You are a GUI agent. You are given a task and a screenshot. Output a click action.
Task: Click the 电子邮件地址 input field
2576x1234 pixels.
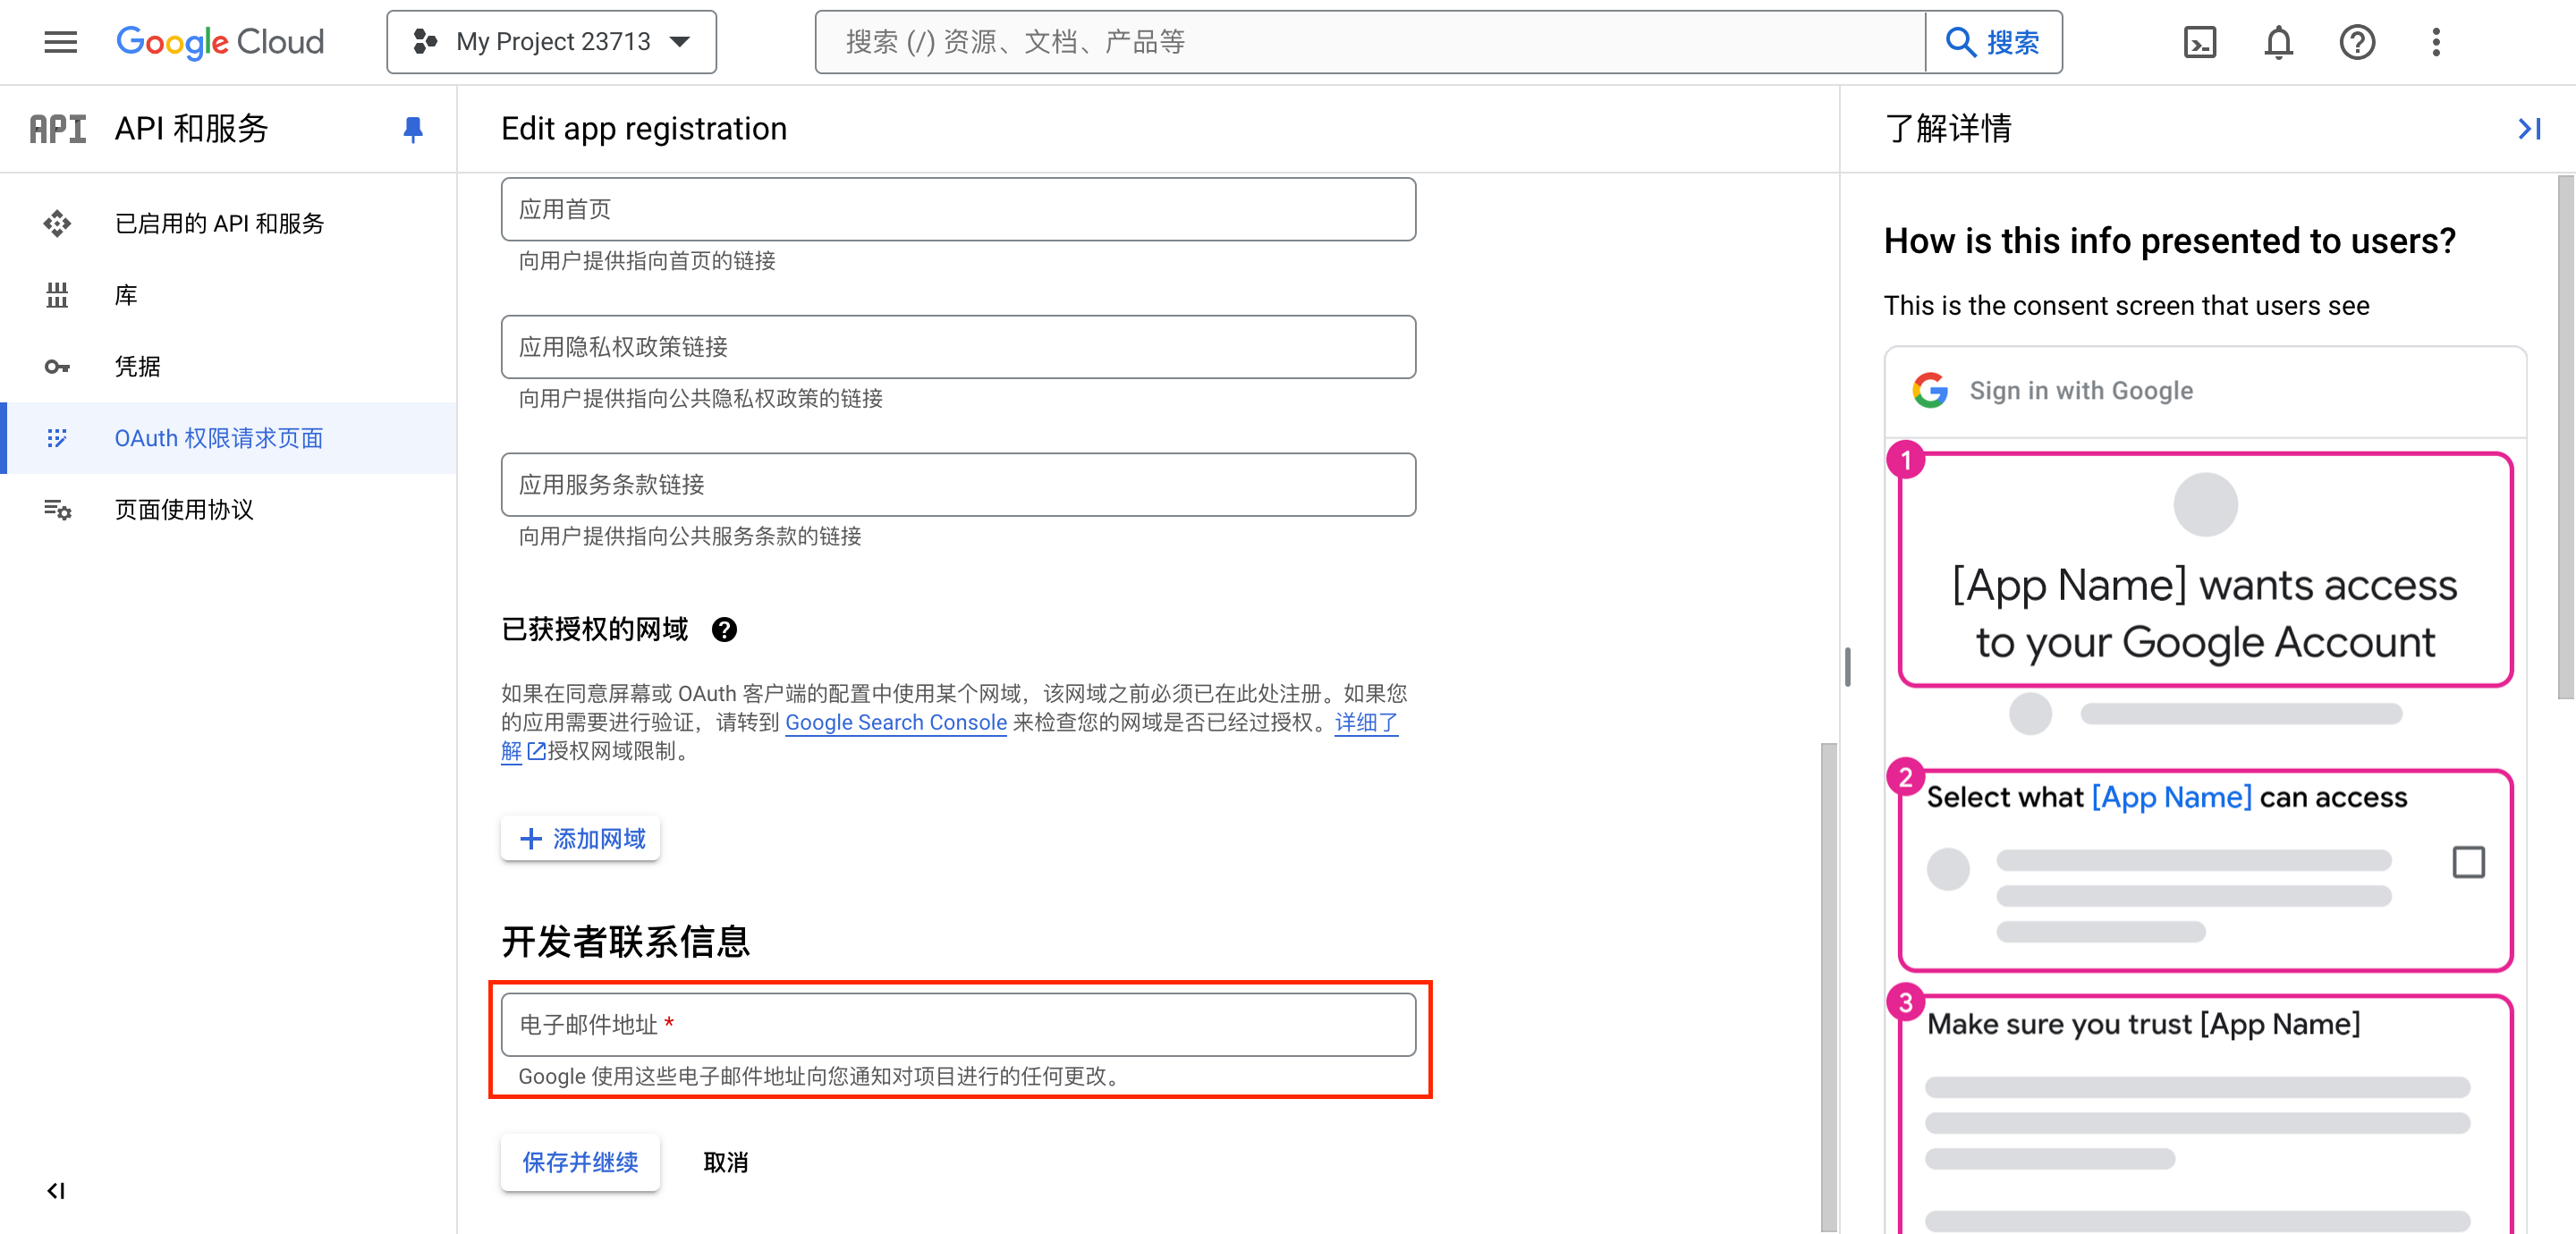[958, 1024]
